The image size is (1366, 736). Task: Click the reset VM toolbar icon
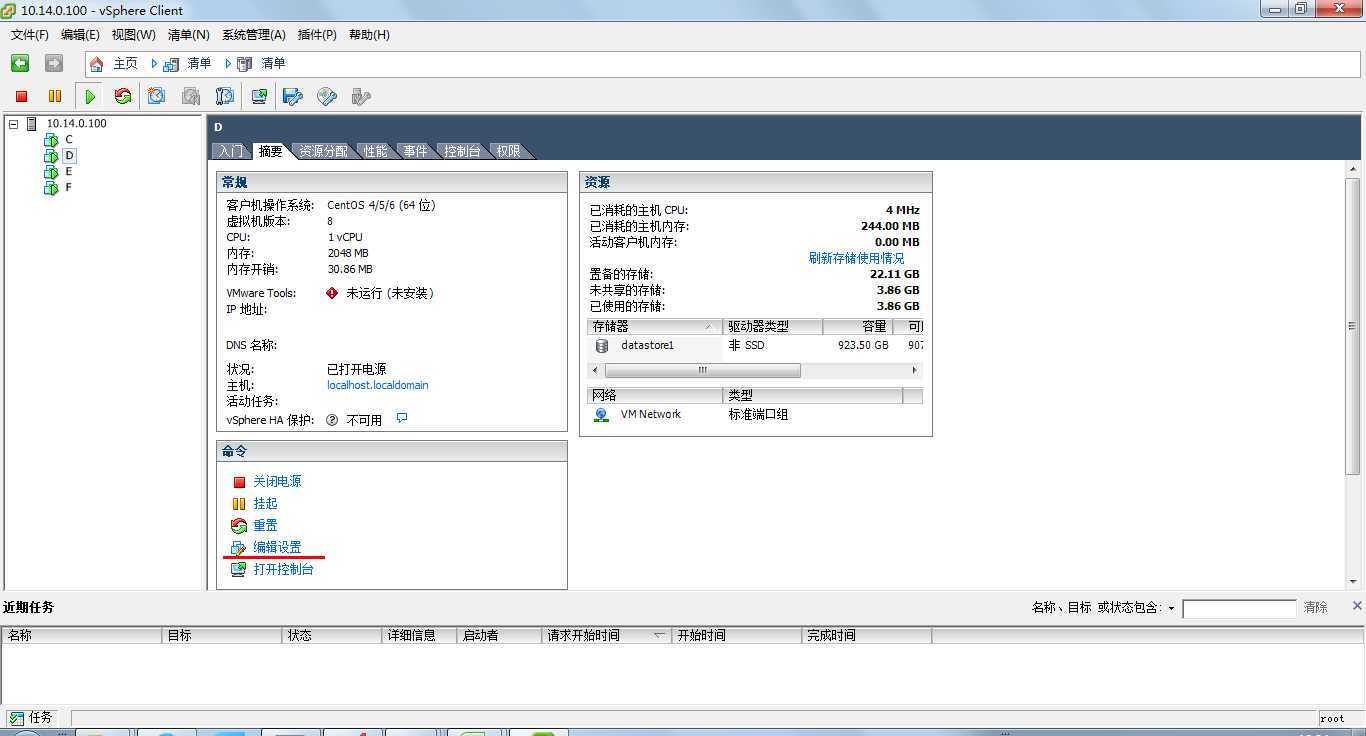click(123, 96)
